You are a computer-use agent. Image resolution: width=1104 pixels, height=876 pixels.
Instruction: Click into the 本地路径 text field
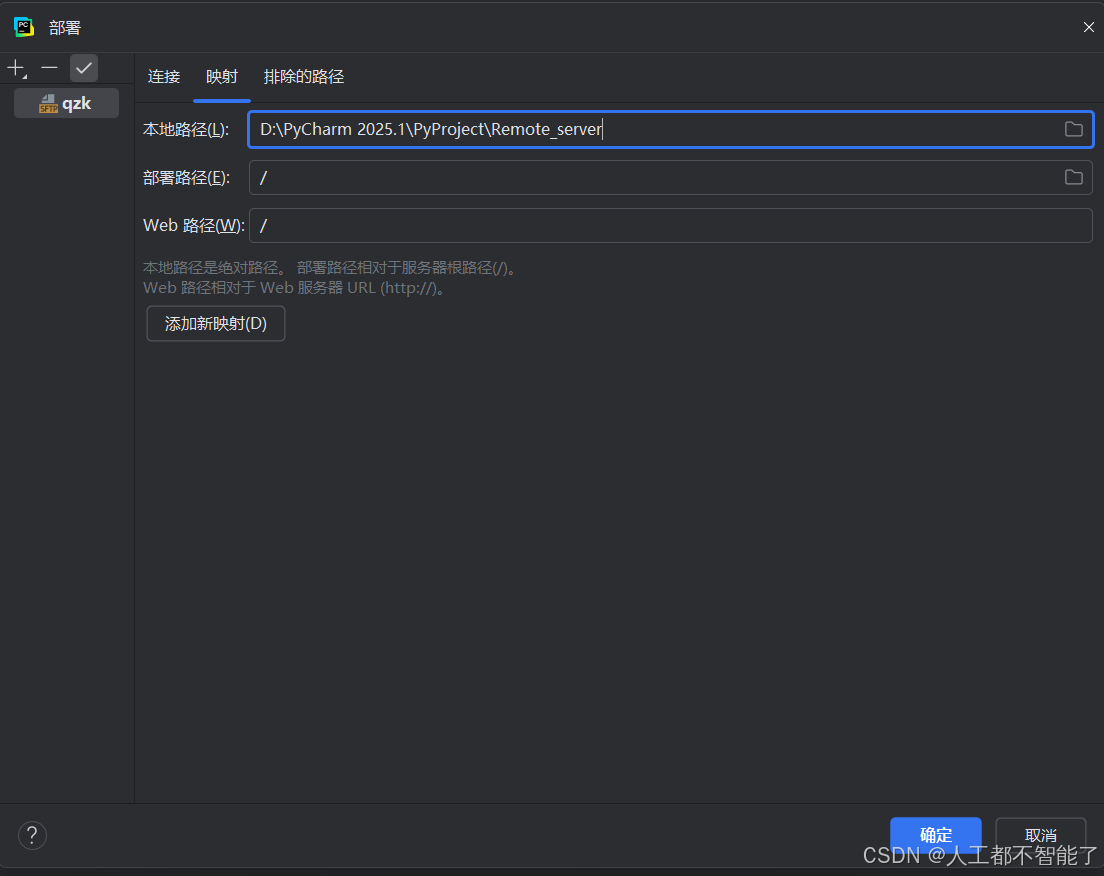tap(650, 129)
